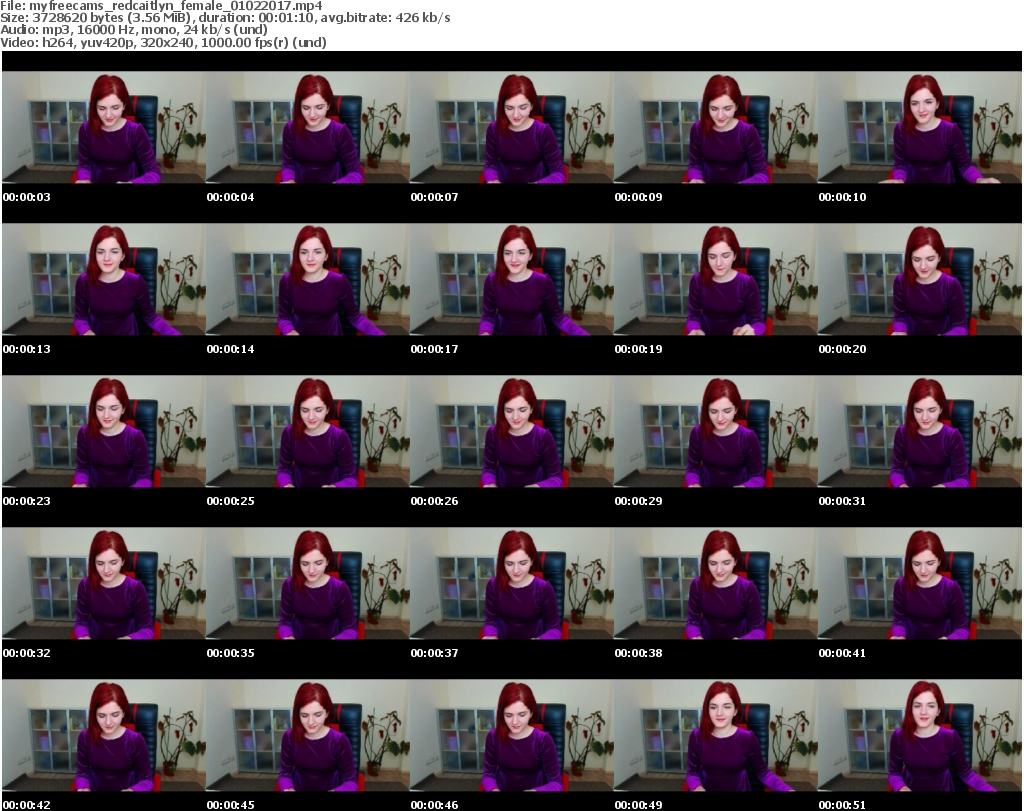This screenshot has width=1024, height=811.
Task: Click the Video line reading h264, yuv420p
Action: [163, 42]
